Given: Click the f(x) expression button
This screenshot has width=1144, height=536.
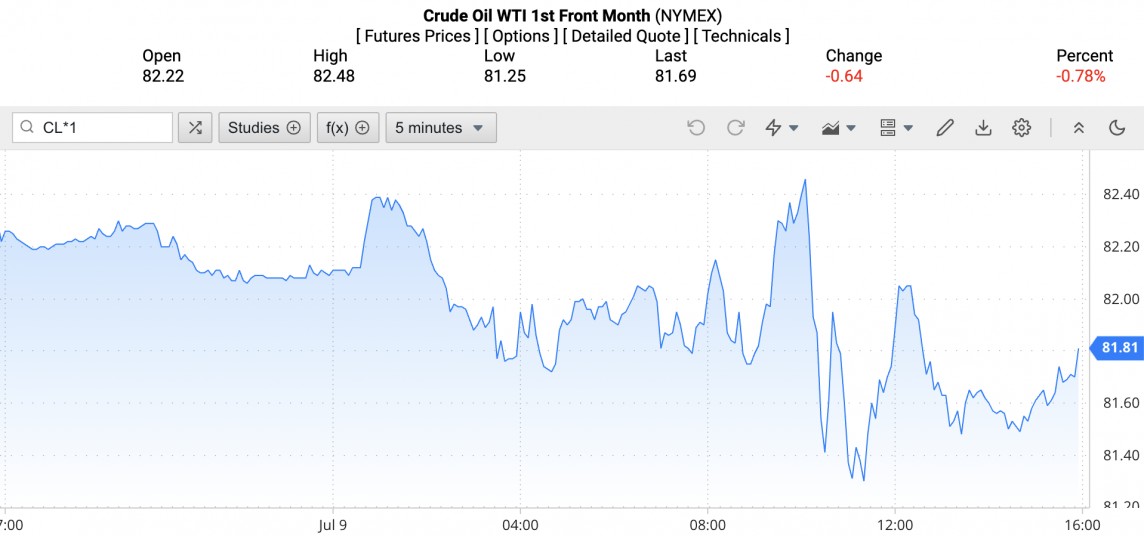Looking at the screenshot, I should (348, 128).
